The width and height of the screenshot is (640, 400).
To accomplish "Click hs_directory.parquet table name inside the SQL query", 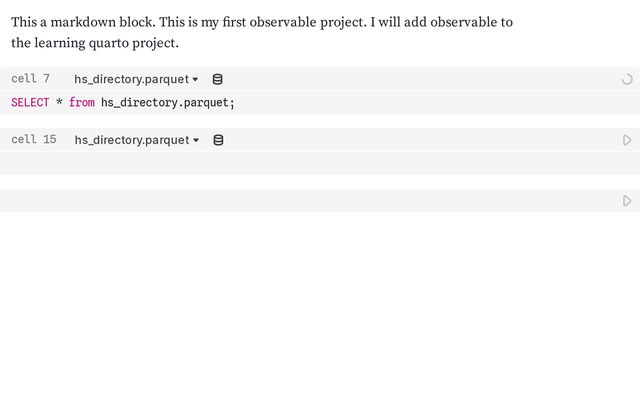I will pyautogui.click(x=165, y=103).
